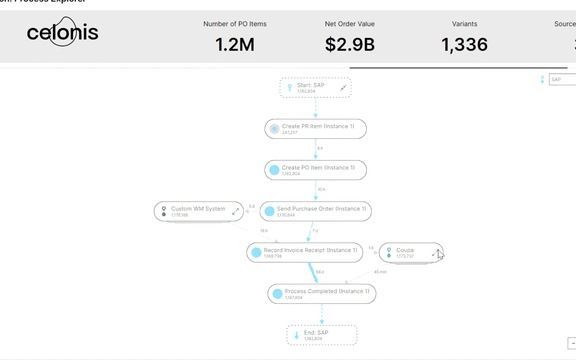Click the SAP input field at top right

[x=562, y=79]
